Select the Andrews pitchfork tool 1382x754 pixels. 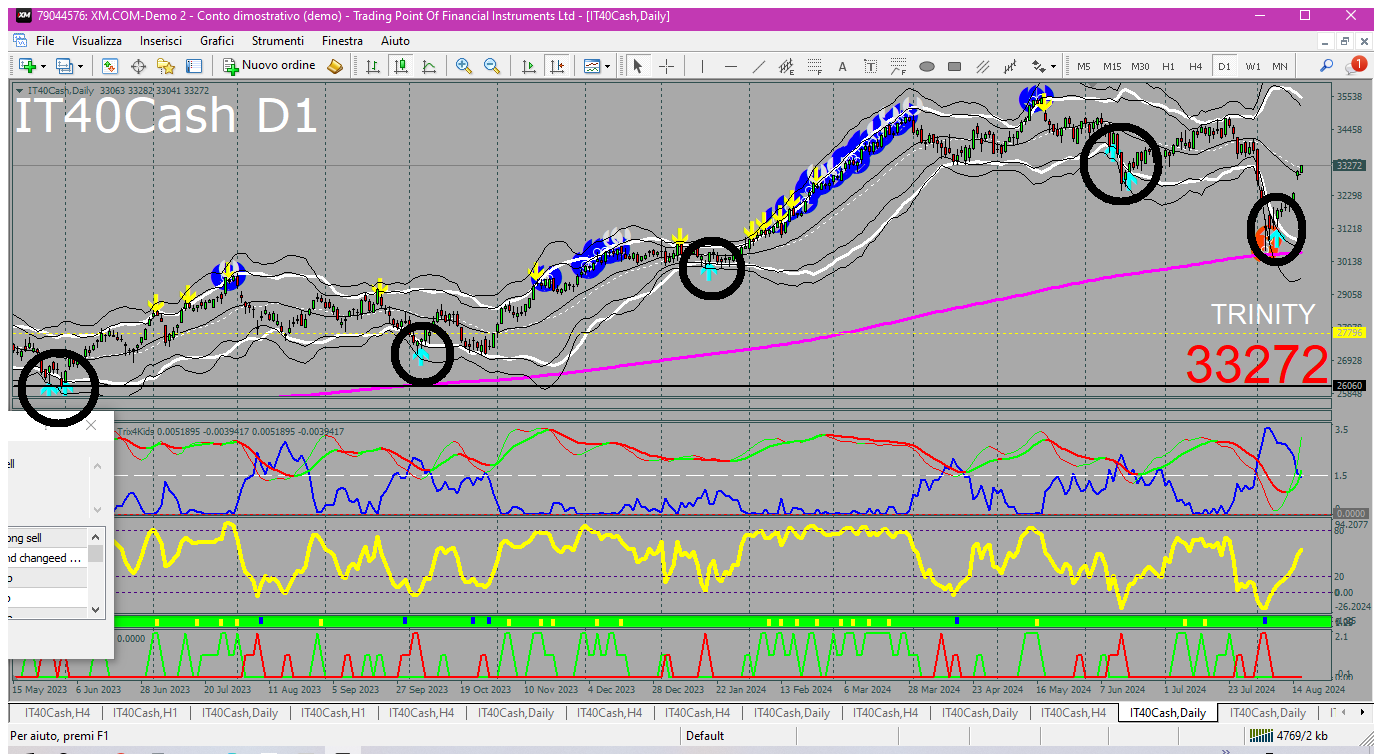pyautogui.click(x=1011, y=66)
